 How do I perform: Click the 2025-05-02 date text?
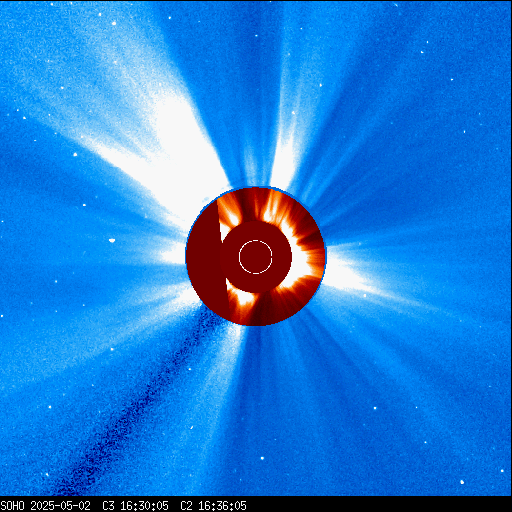(x=60, y=506)
